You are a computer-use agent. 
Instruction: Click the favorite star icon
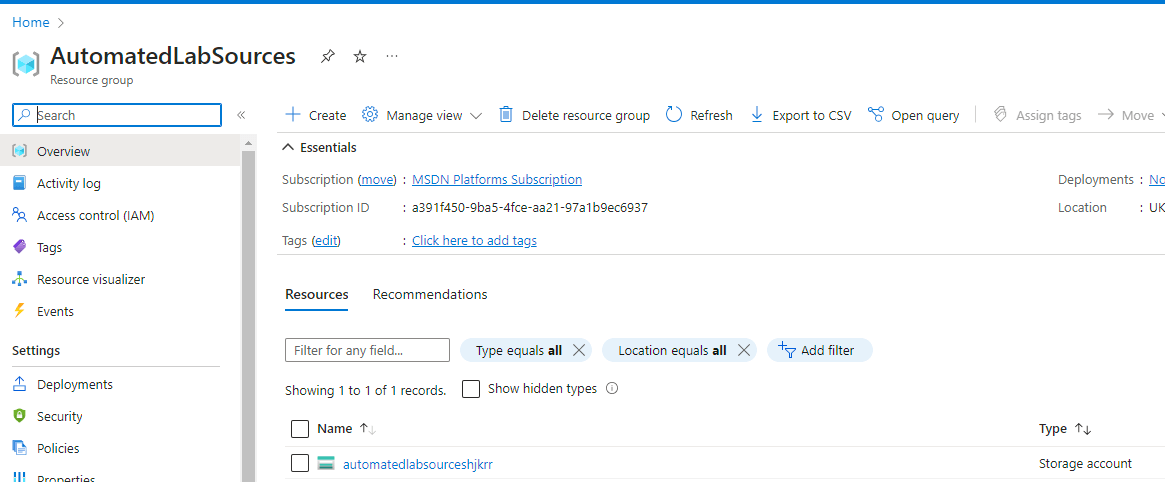[x=360, y=57]
